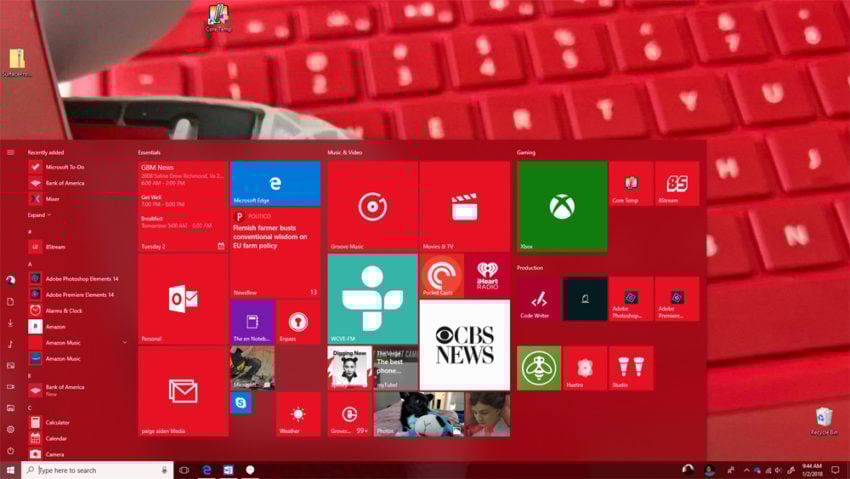Open the Xbox tile
Viewport: 850px width, 479px height.
(562, 206)
